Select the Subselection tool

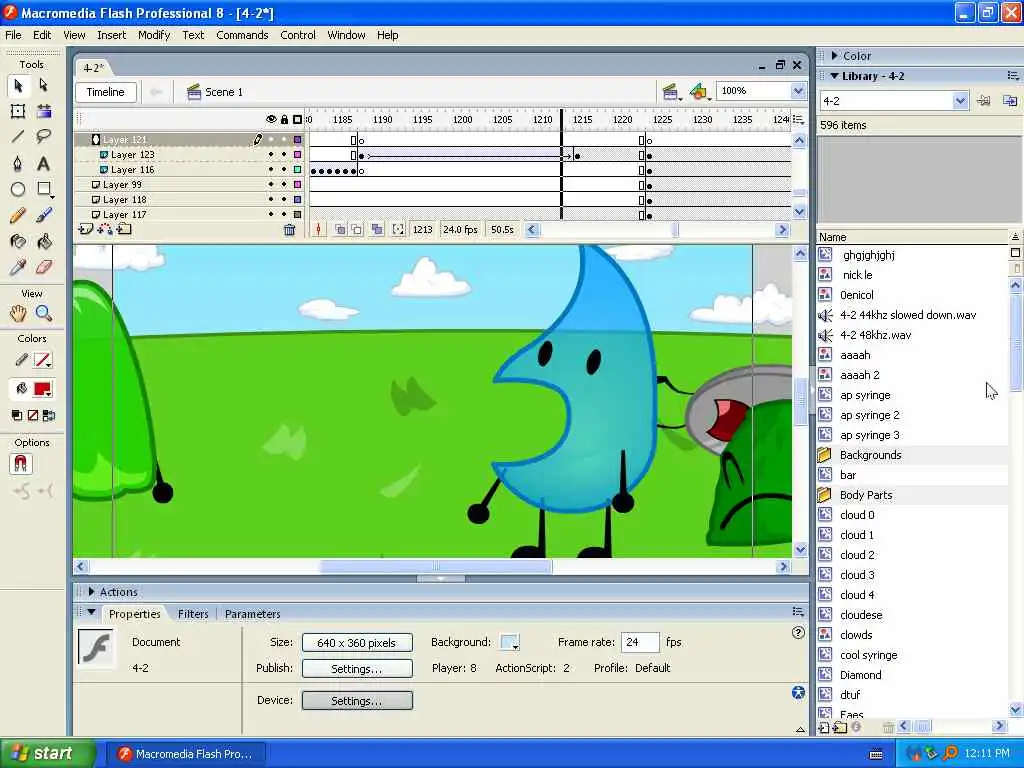43,86
